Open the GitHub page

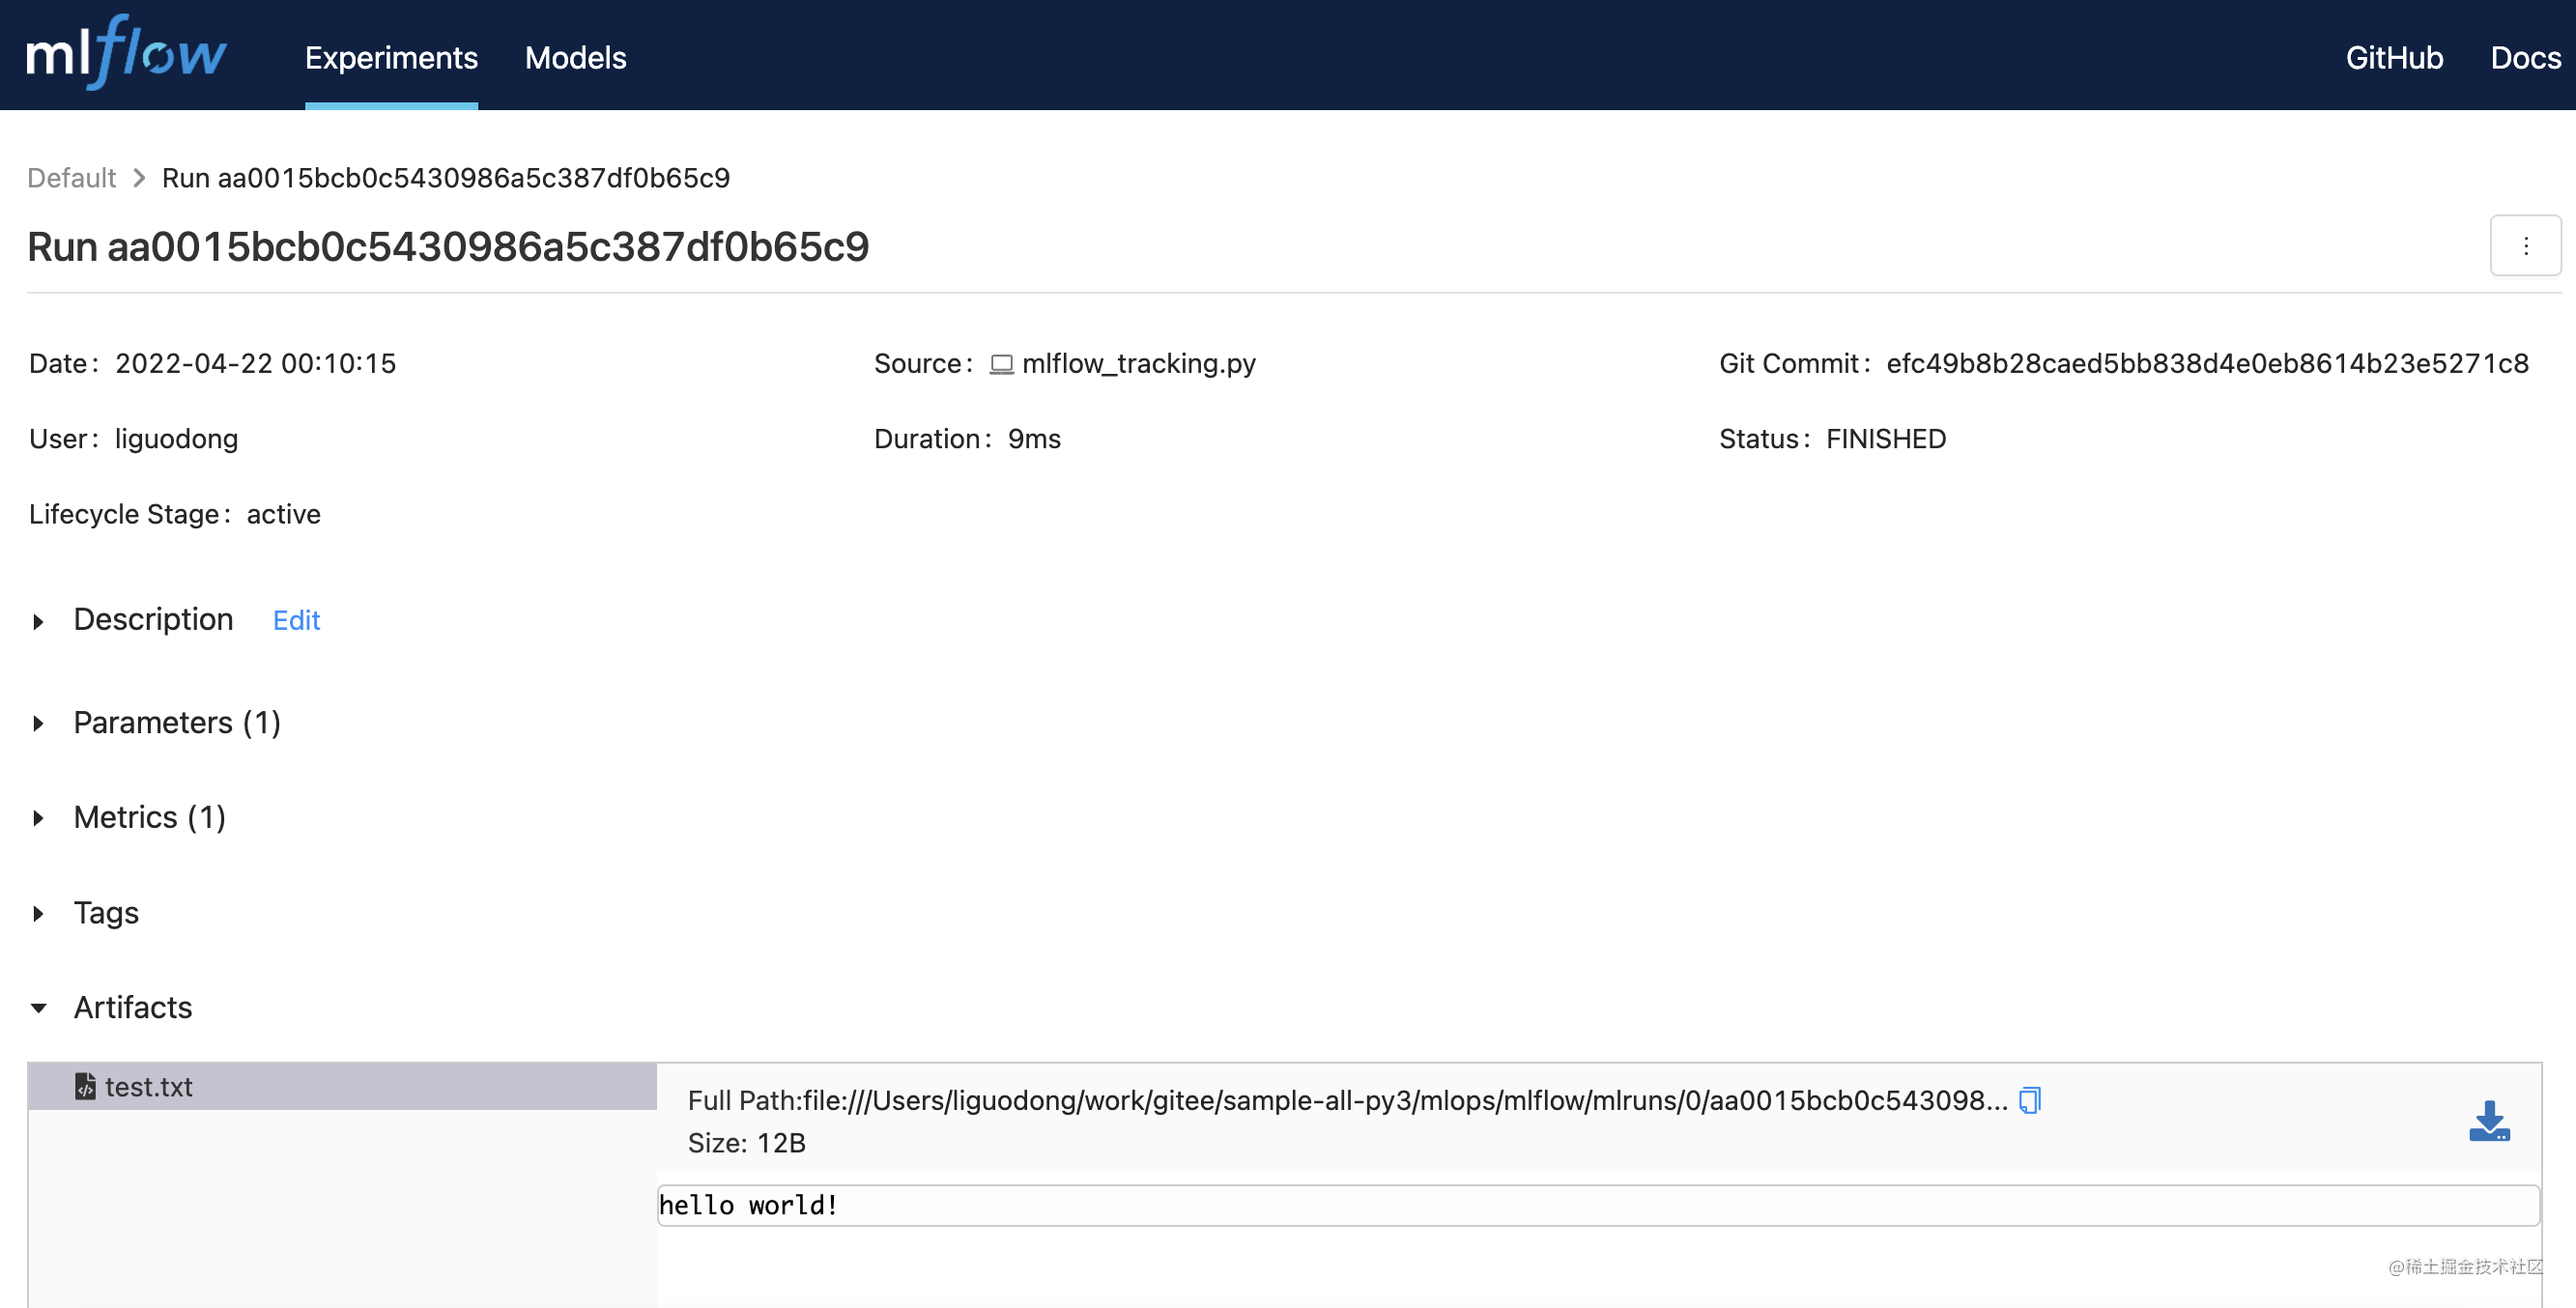pos(2394,58)
